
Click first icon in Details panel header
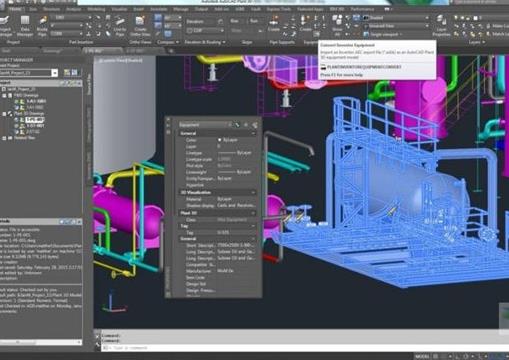click(x=62, y=221)
